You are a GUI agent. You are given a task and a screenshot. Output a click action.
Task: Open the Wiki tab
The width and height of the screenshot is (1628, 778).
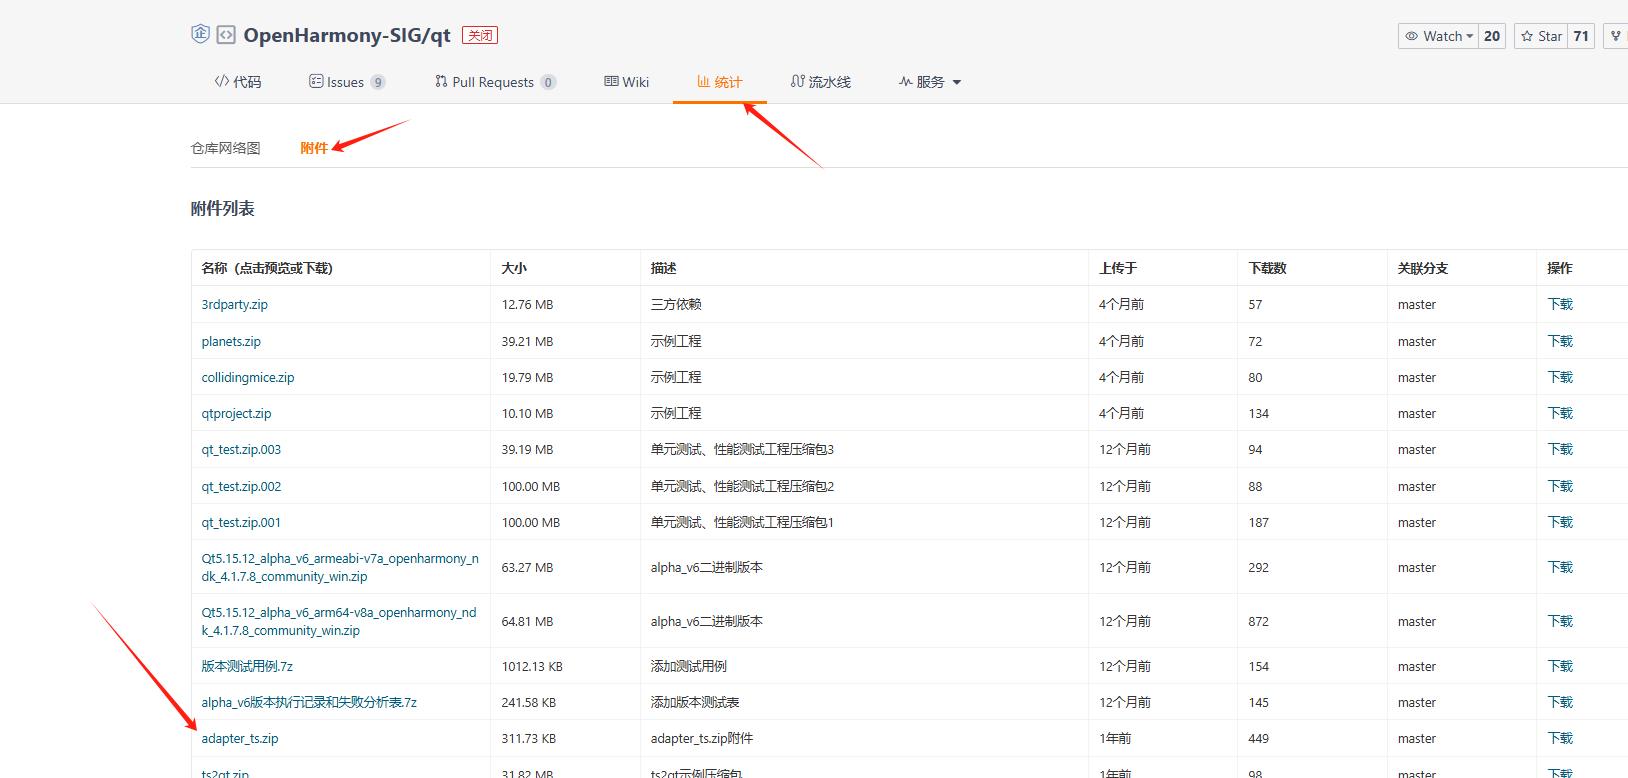point(627,82)
